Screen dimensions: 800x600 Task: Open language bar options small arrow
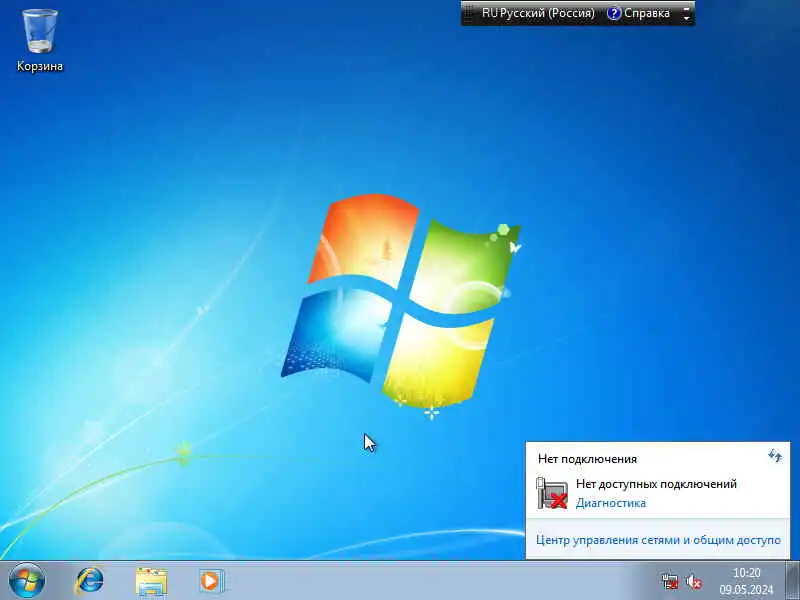click(686, 19)
